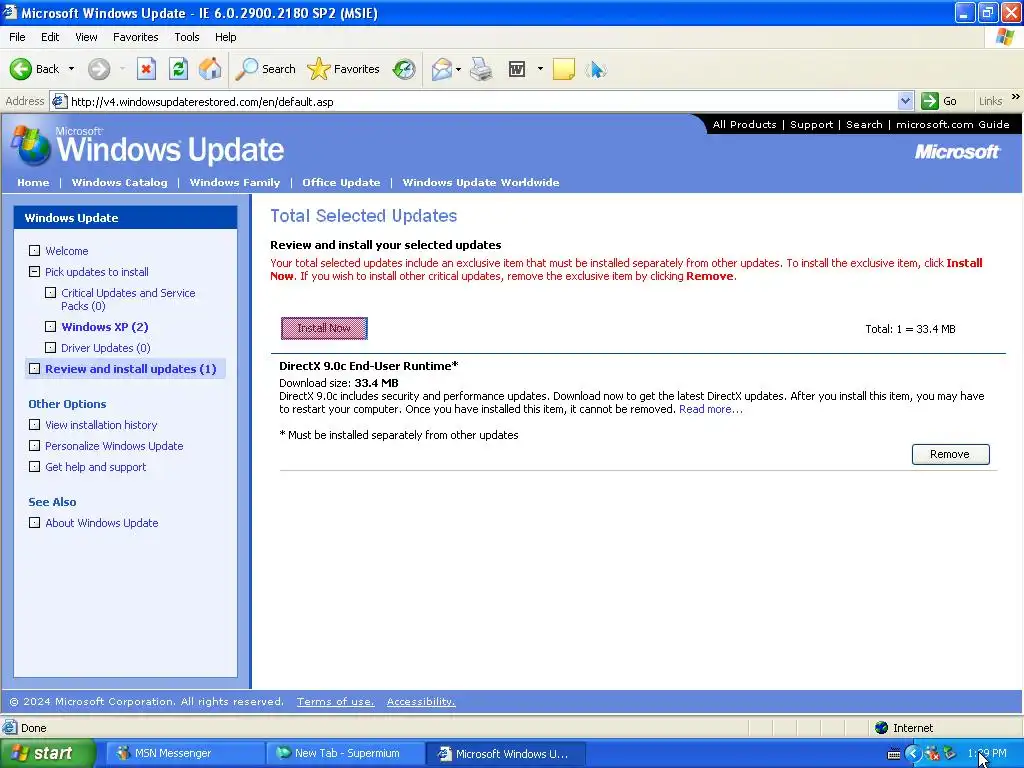Open the Favorites menu
Image resolution: width=1024 pixels, height=768 pixels.
135,37
